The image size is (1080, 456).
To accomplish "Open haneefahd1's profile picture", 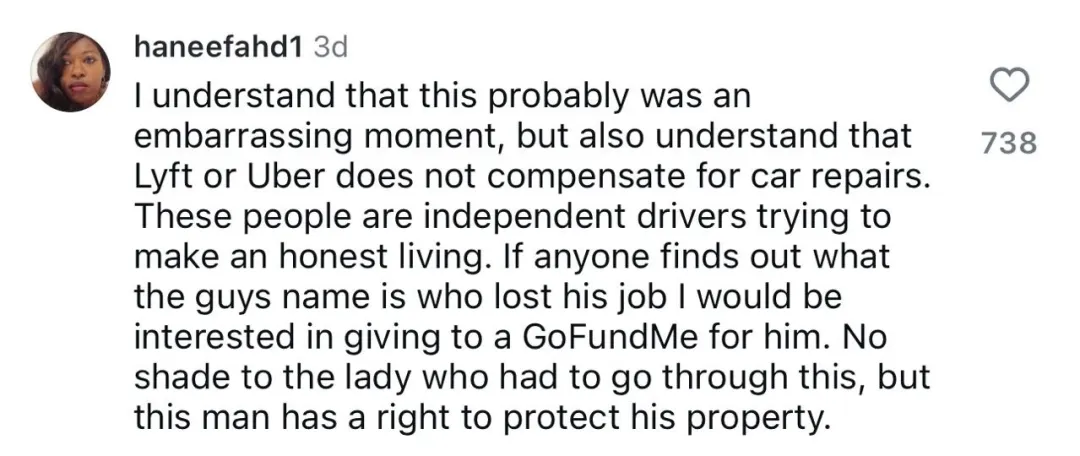I will click(70, 72).
